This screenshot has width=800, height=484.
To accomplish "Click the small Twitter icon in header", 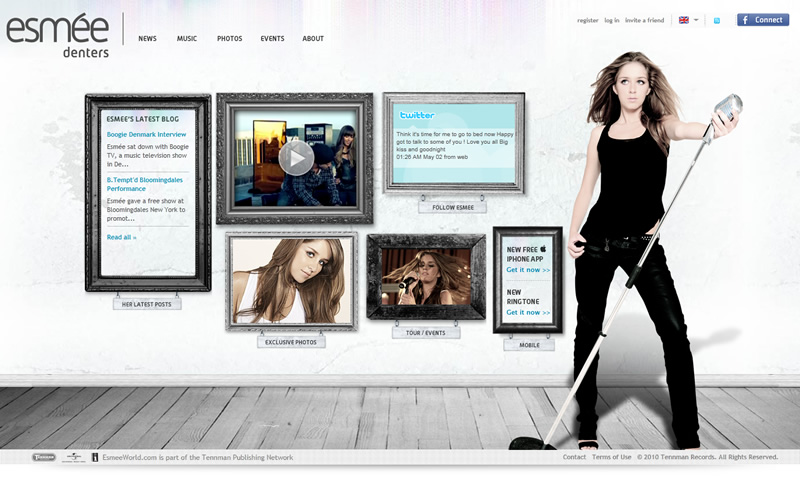I will pyautogui.click(x=717, y=20).
